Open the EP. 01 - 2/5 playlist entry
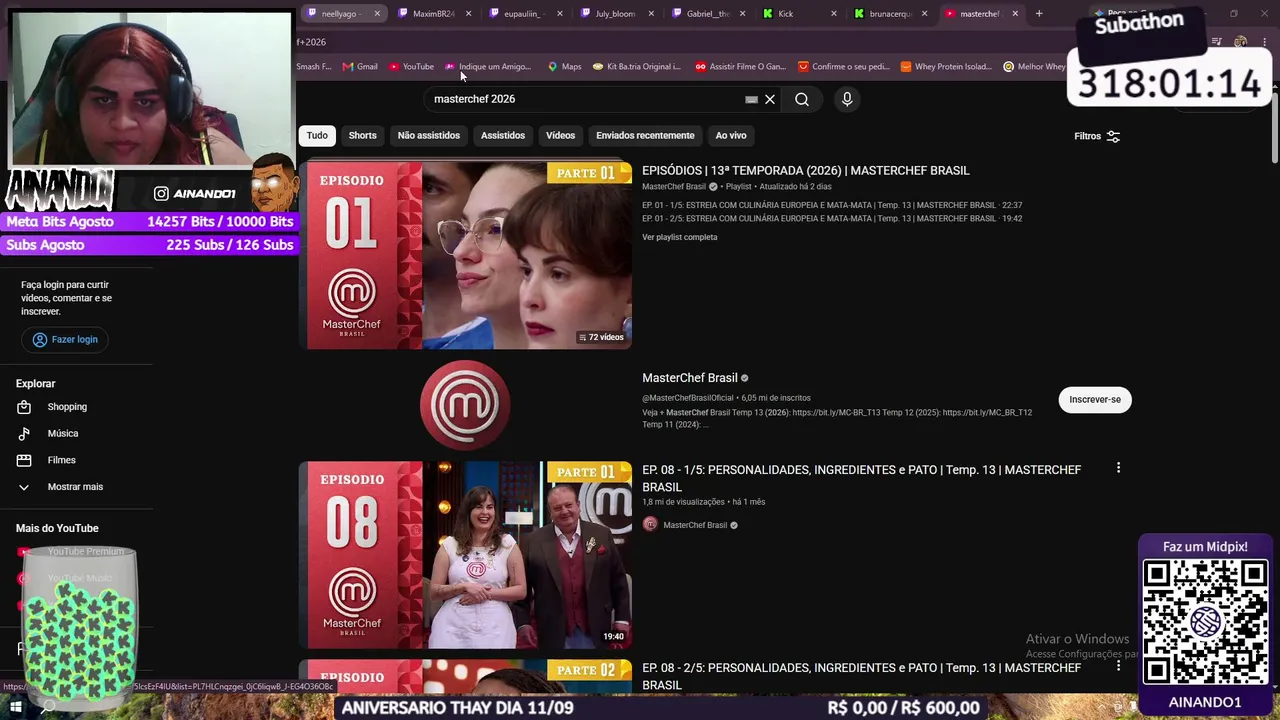The image size is (1280, 720). 832,218
